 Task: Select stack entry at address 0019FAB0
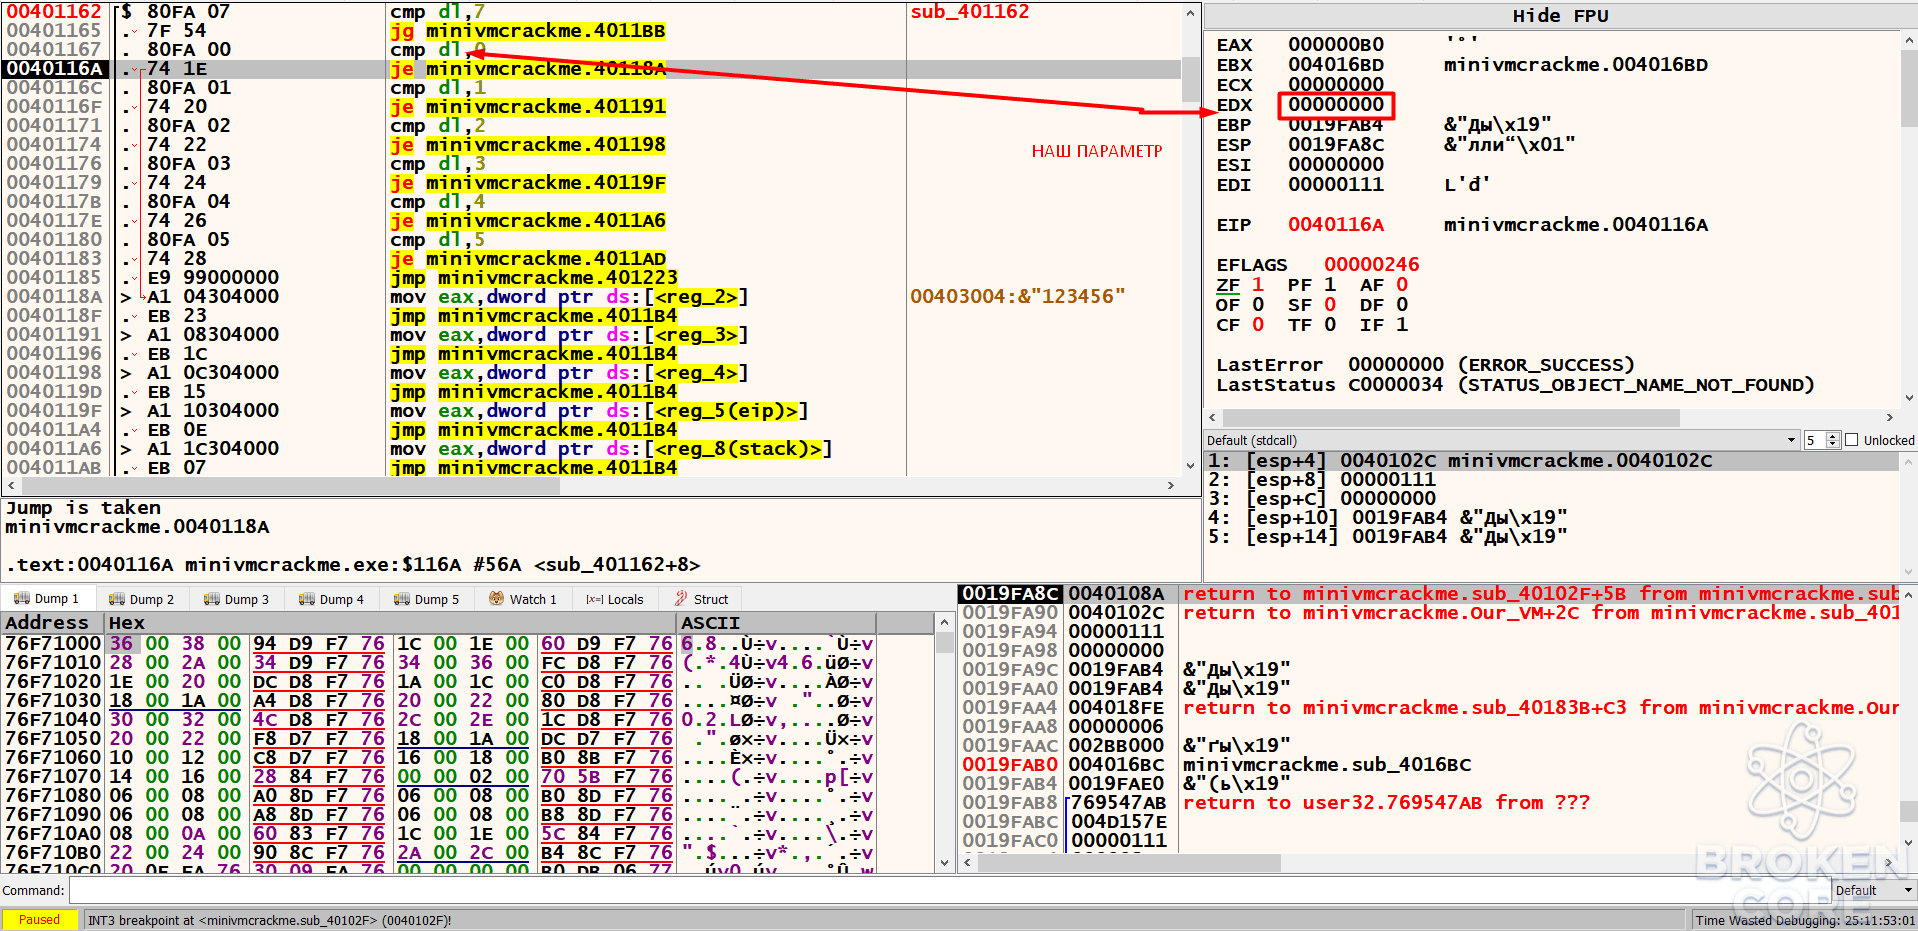click(1430, 765)
